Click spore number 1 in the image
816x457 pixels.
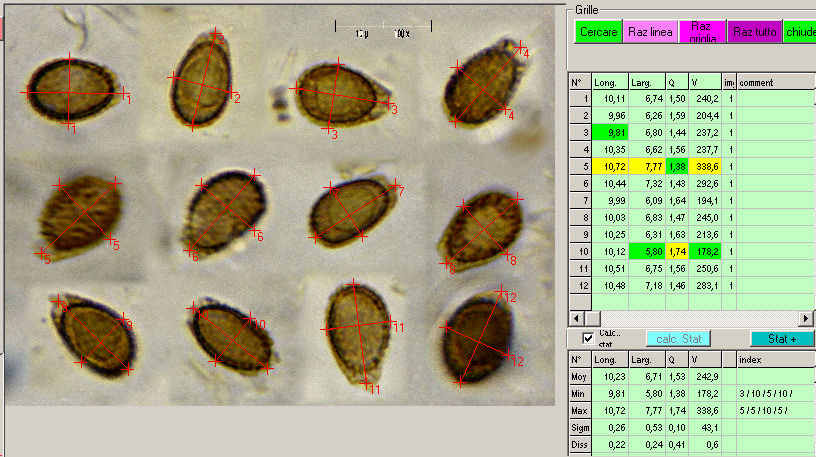[71, 90]
